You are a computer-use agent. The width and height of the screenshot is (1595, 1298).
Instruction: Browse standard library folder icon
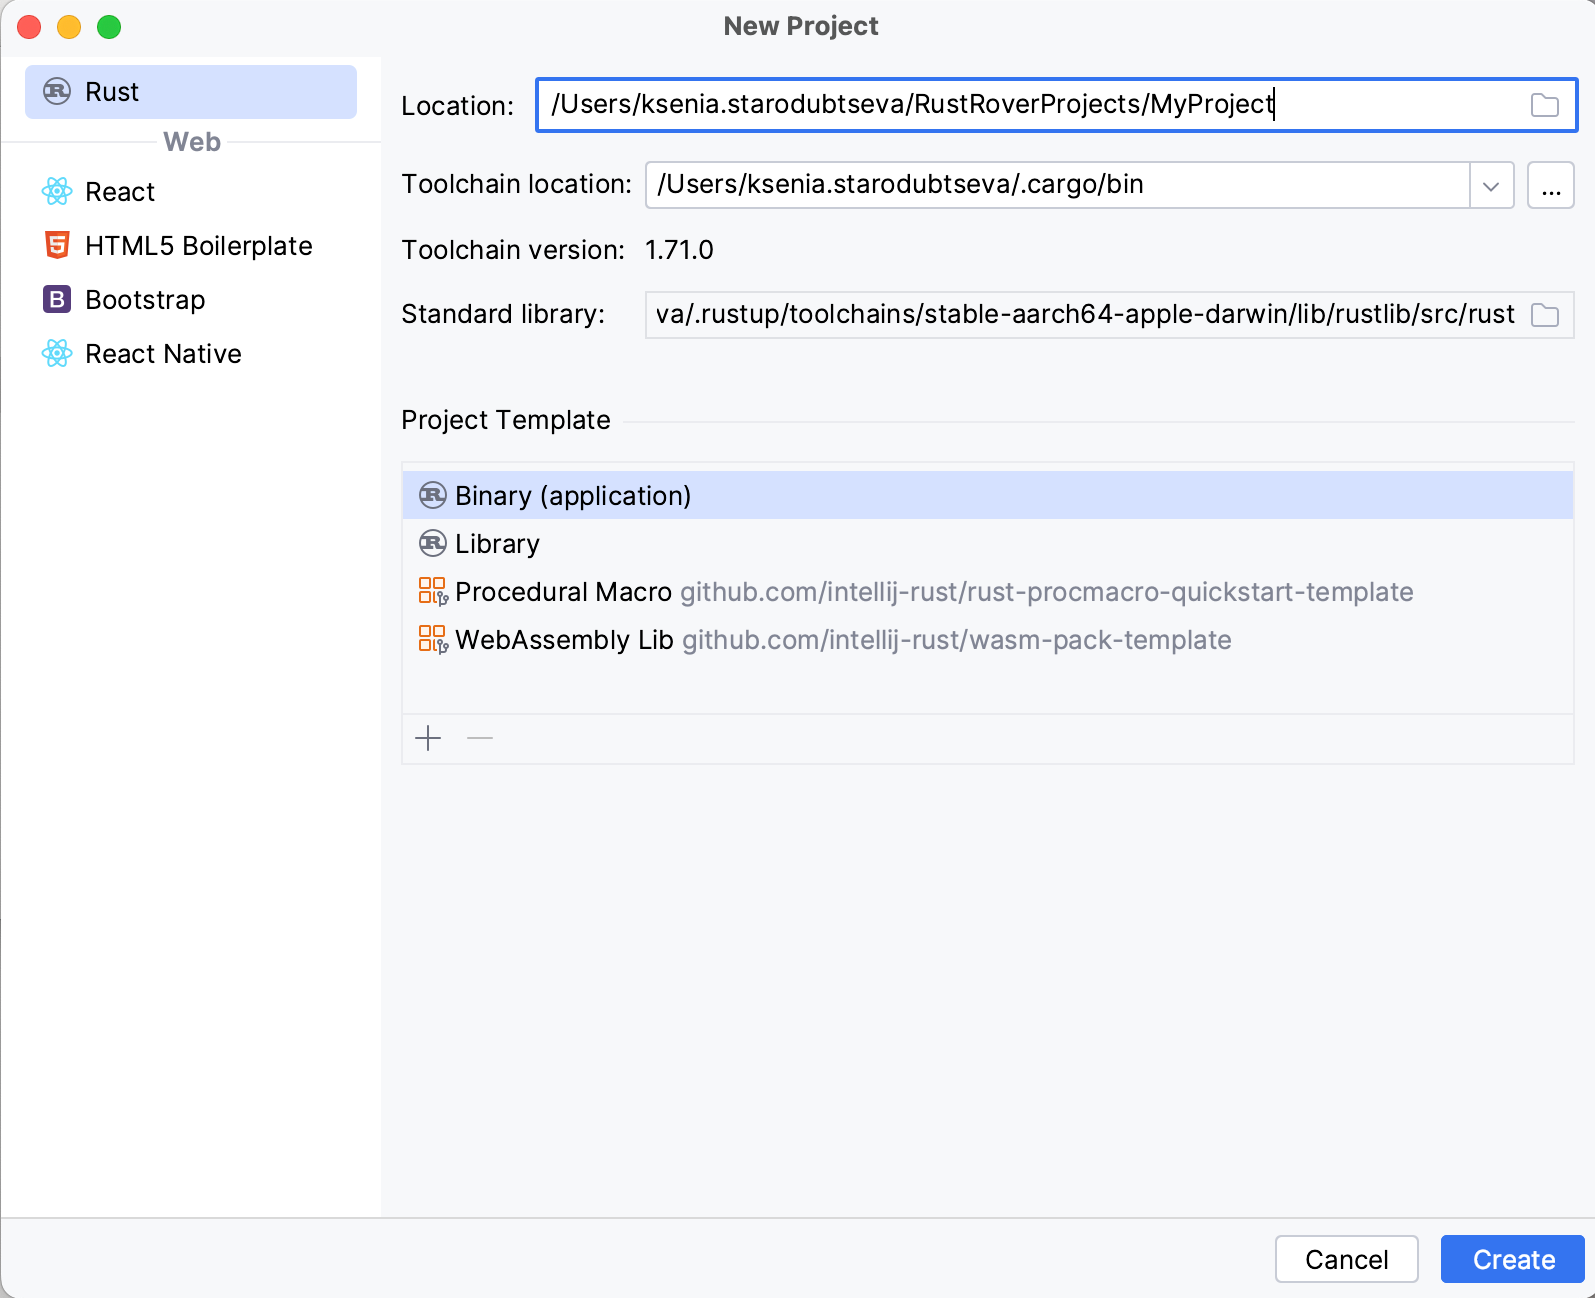click(1544, 315)
